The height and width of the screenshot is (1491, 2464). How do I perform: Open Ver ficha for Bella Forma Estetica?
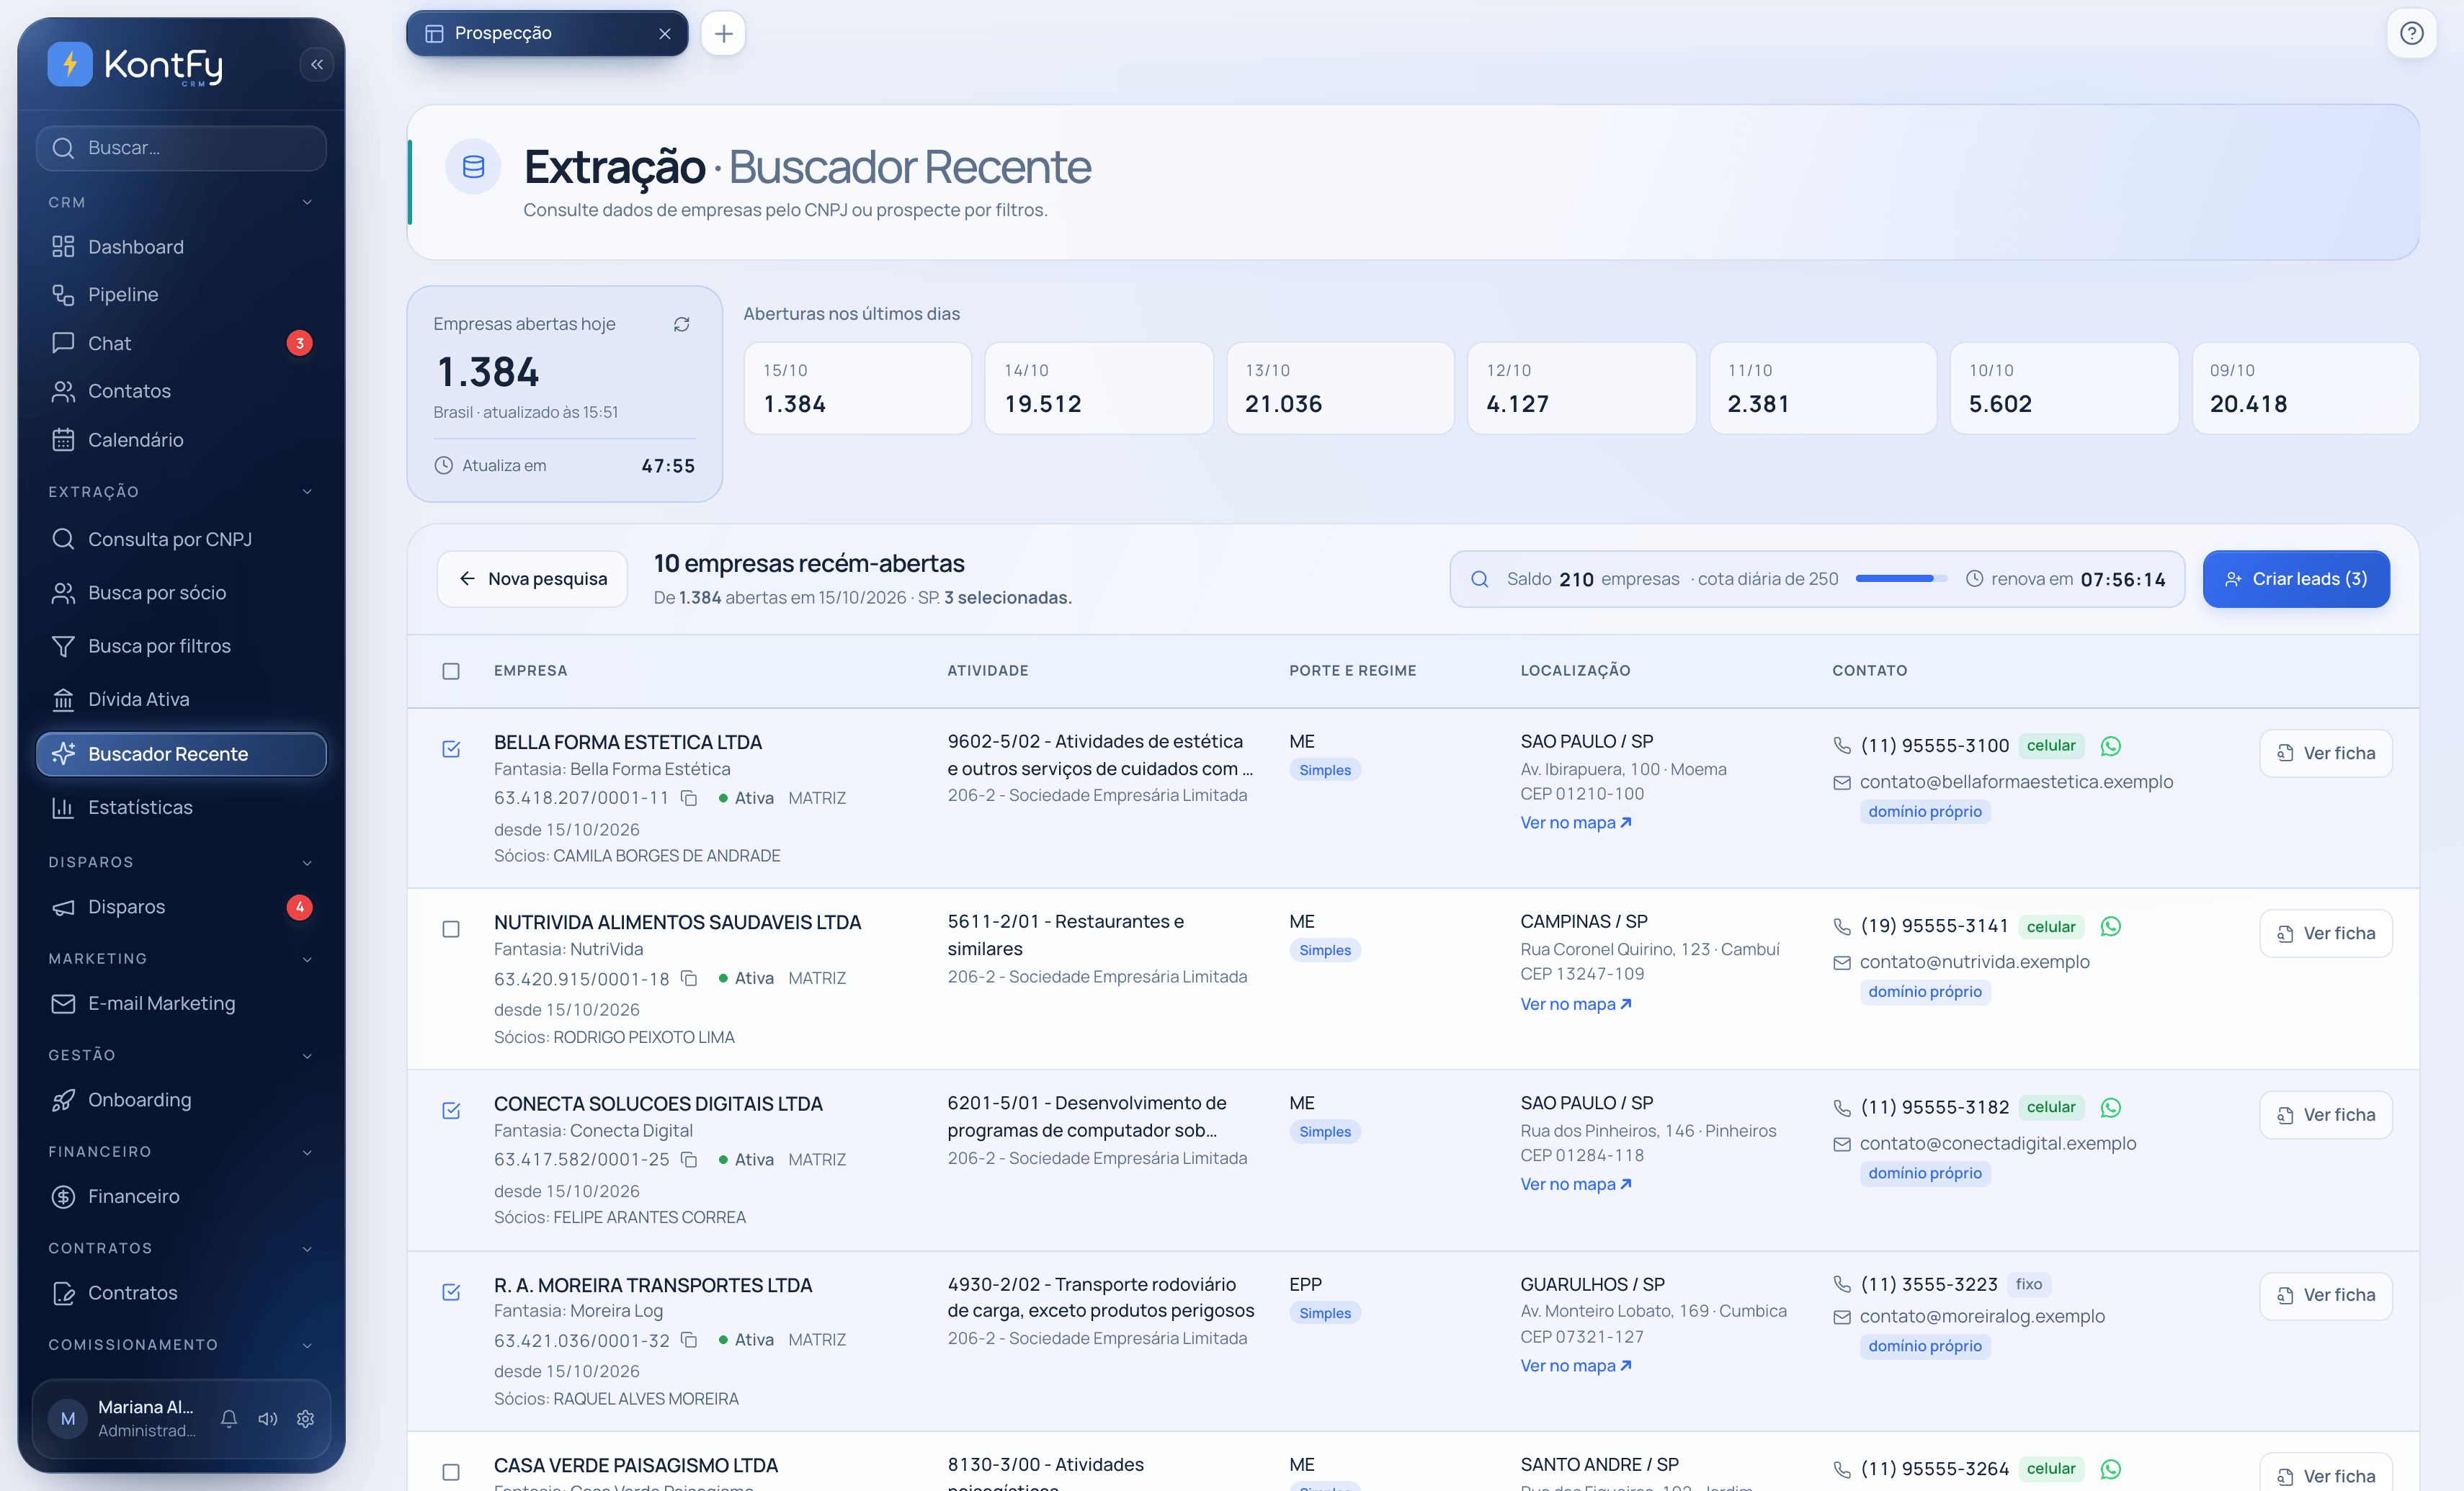[2325, 753]
